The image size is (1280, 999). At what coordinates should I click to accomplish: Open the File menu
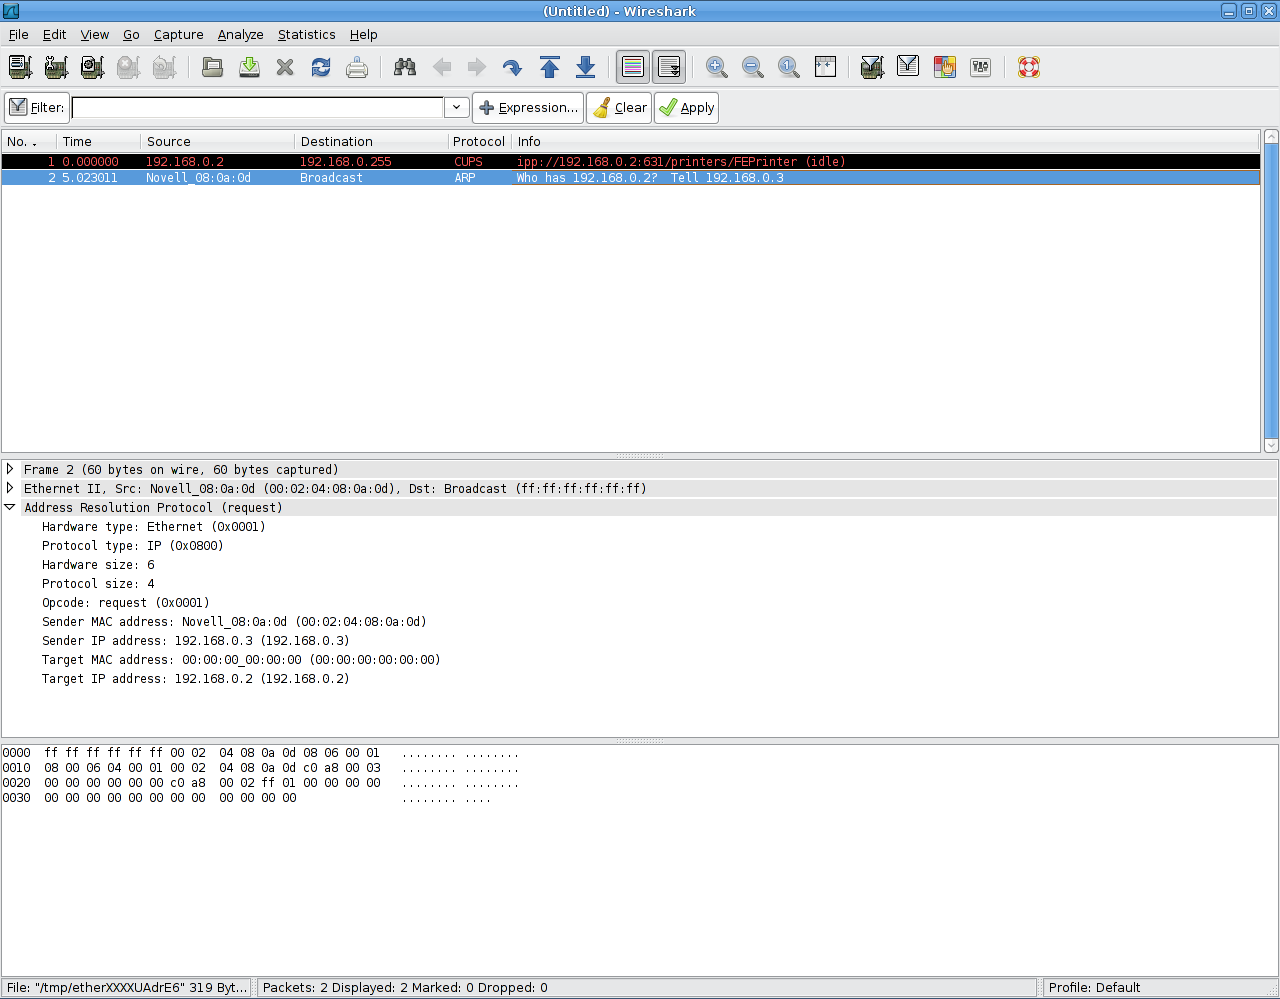coord(18,34)
